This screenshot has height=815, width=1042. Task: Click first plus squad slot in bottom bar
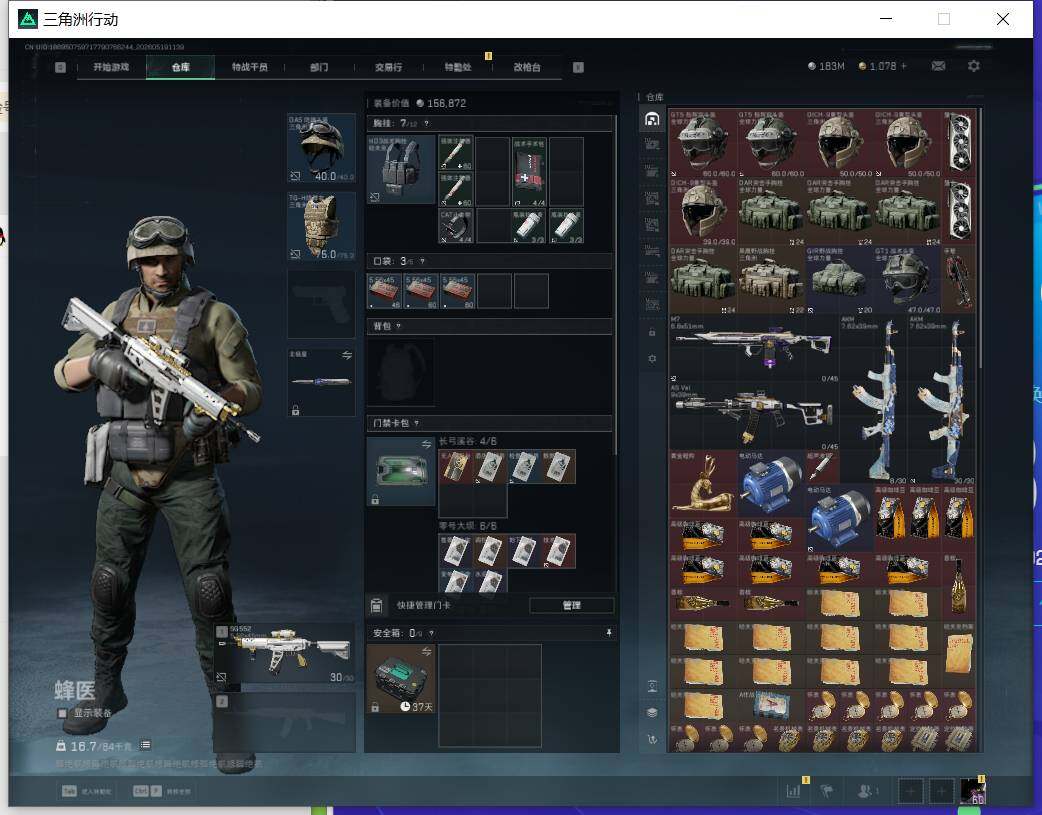[910, 791]
